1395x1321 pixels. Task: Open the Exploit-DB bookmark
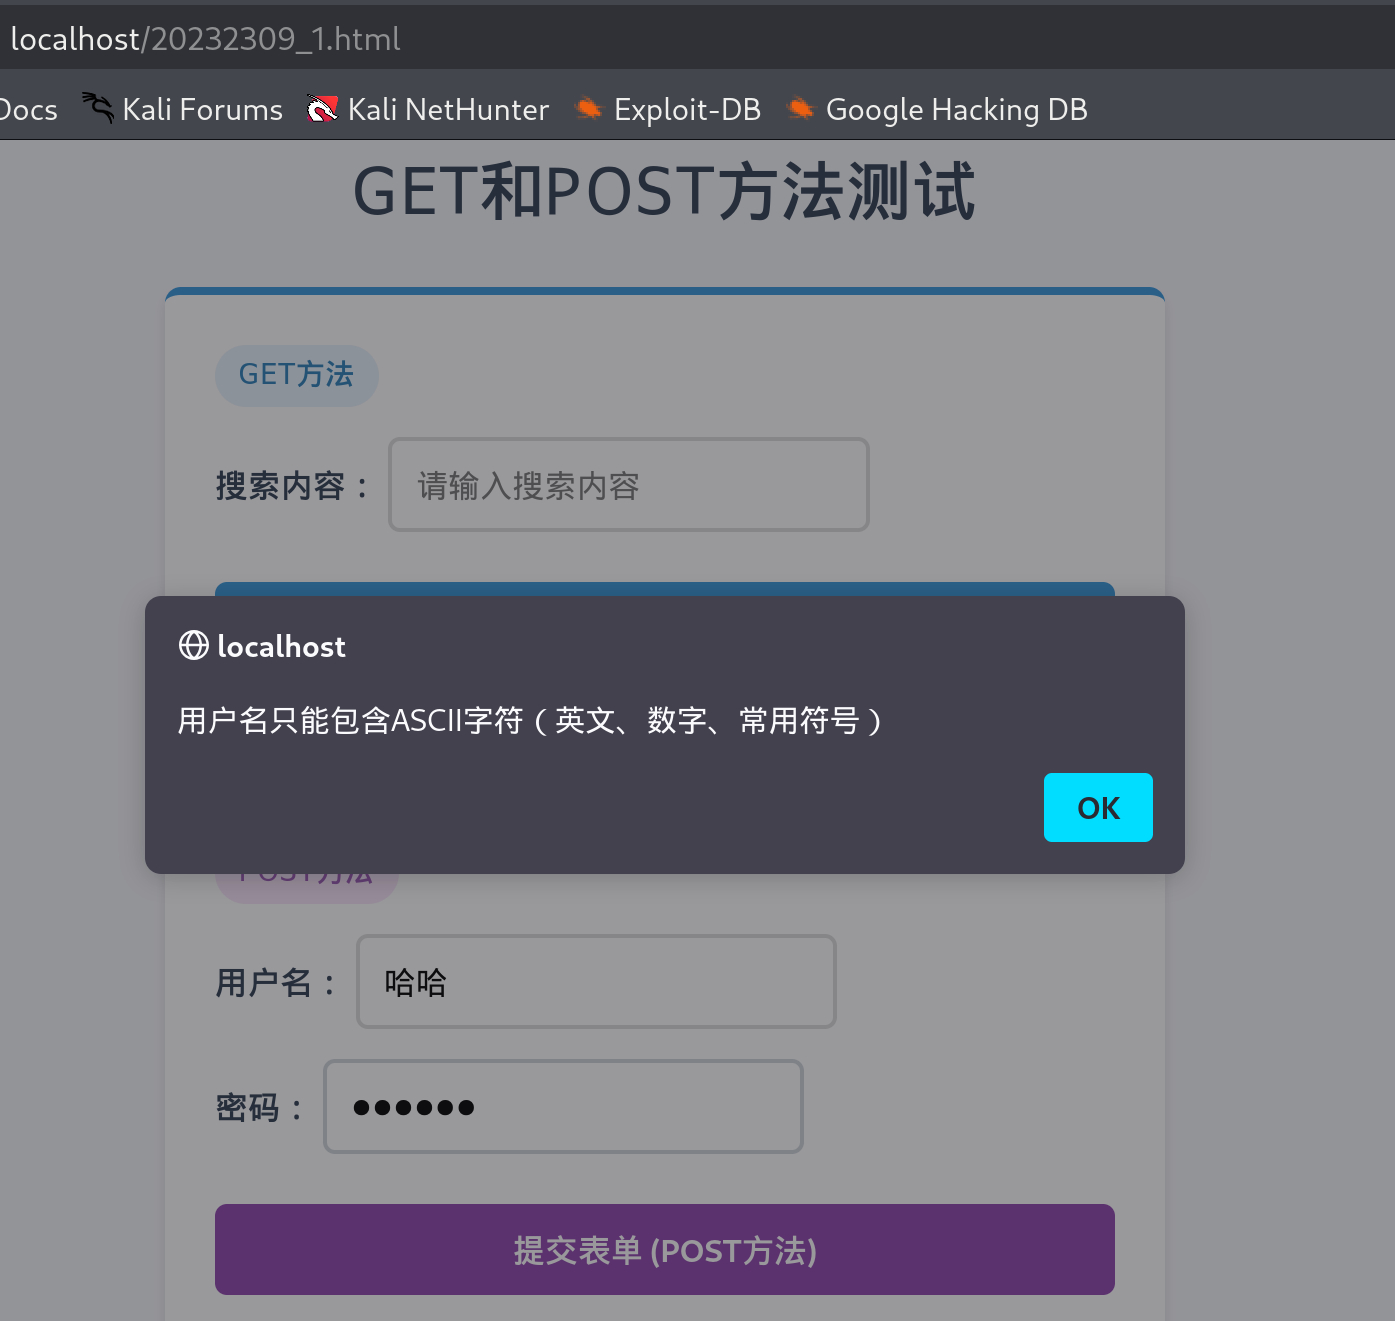(x=668, y=109)
